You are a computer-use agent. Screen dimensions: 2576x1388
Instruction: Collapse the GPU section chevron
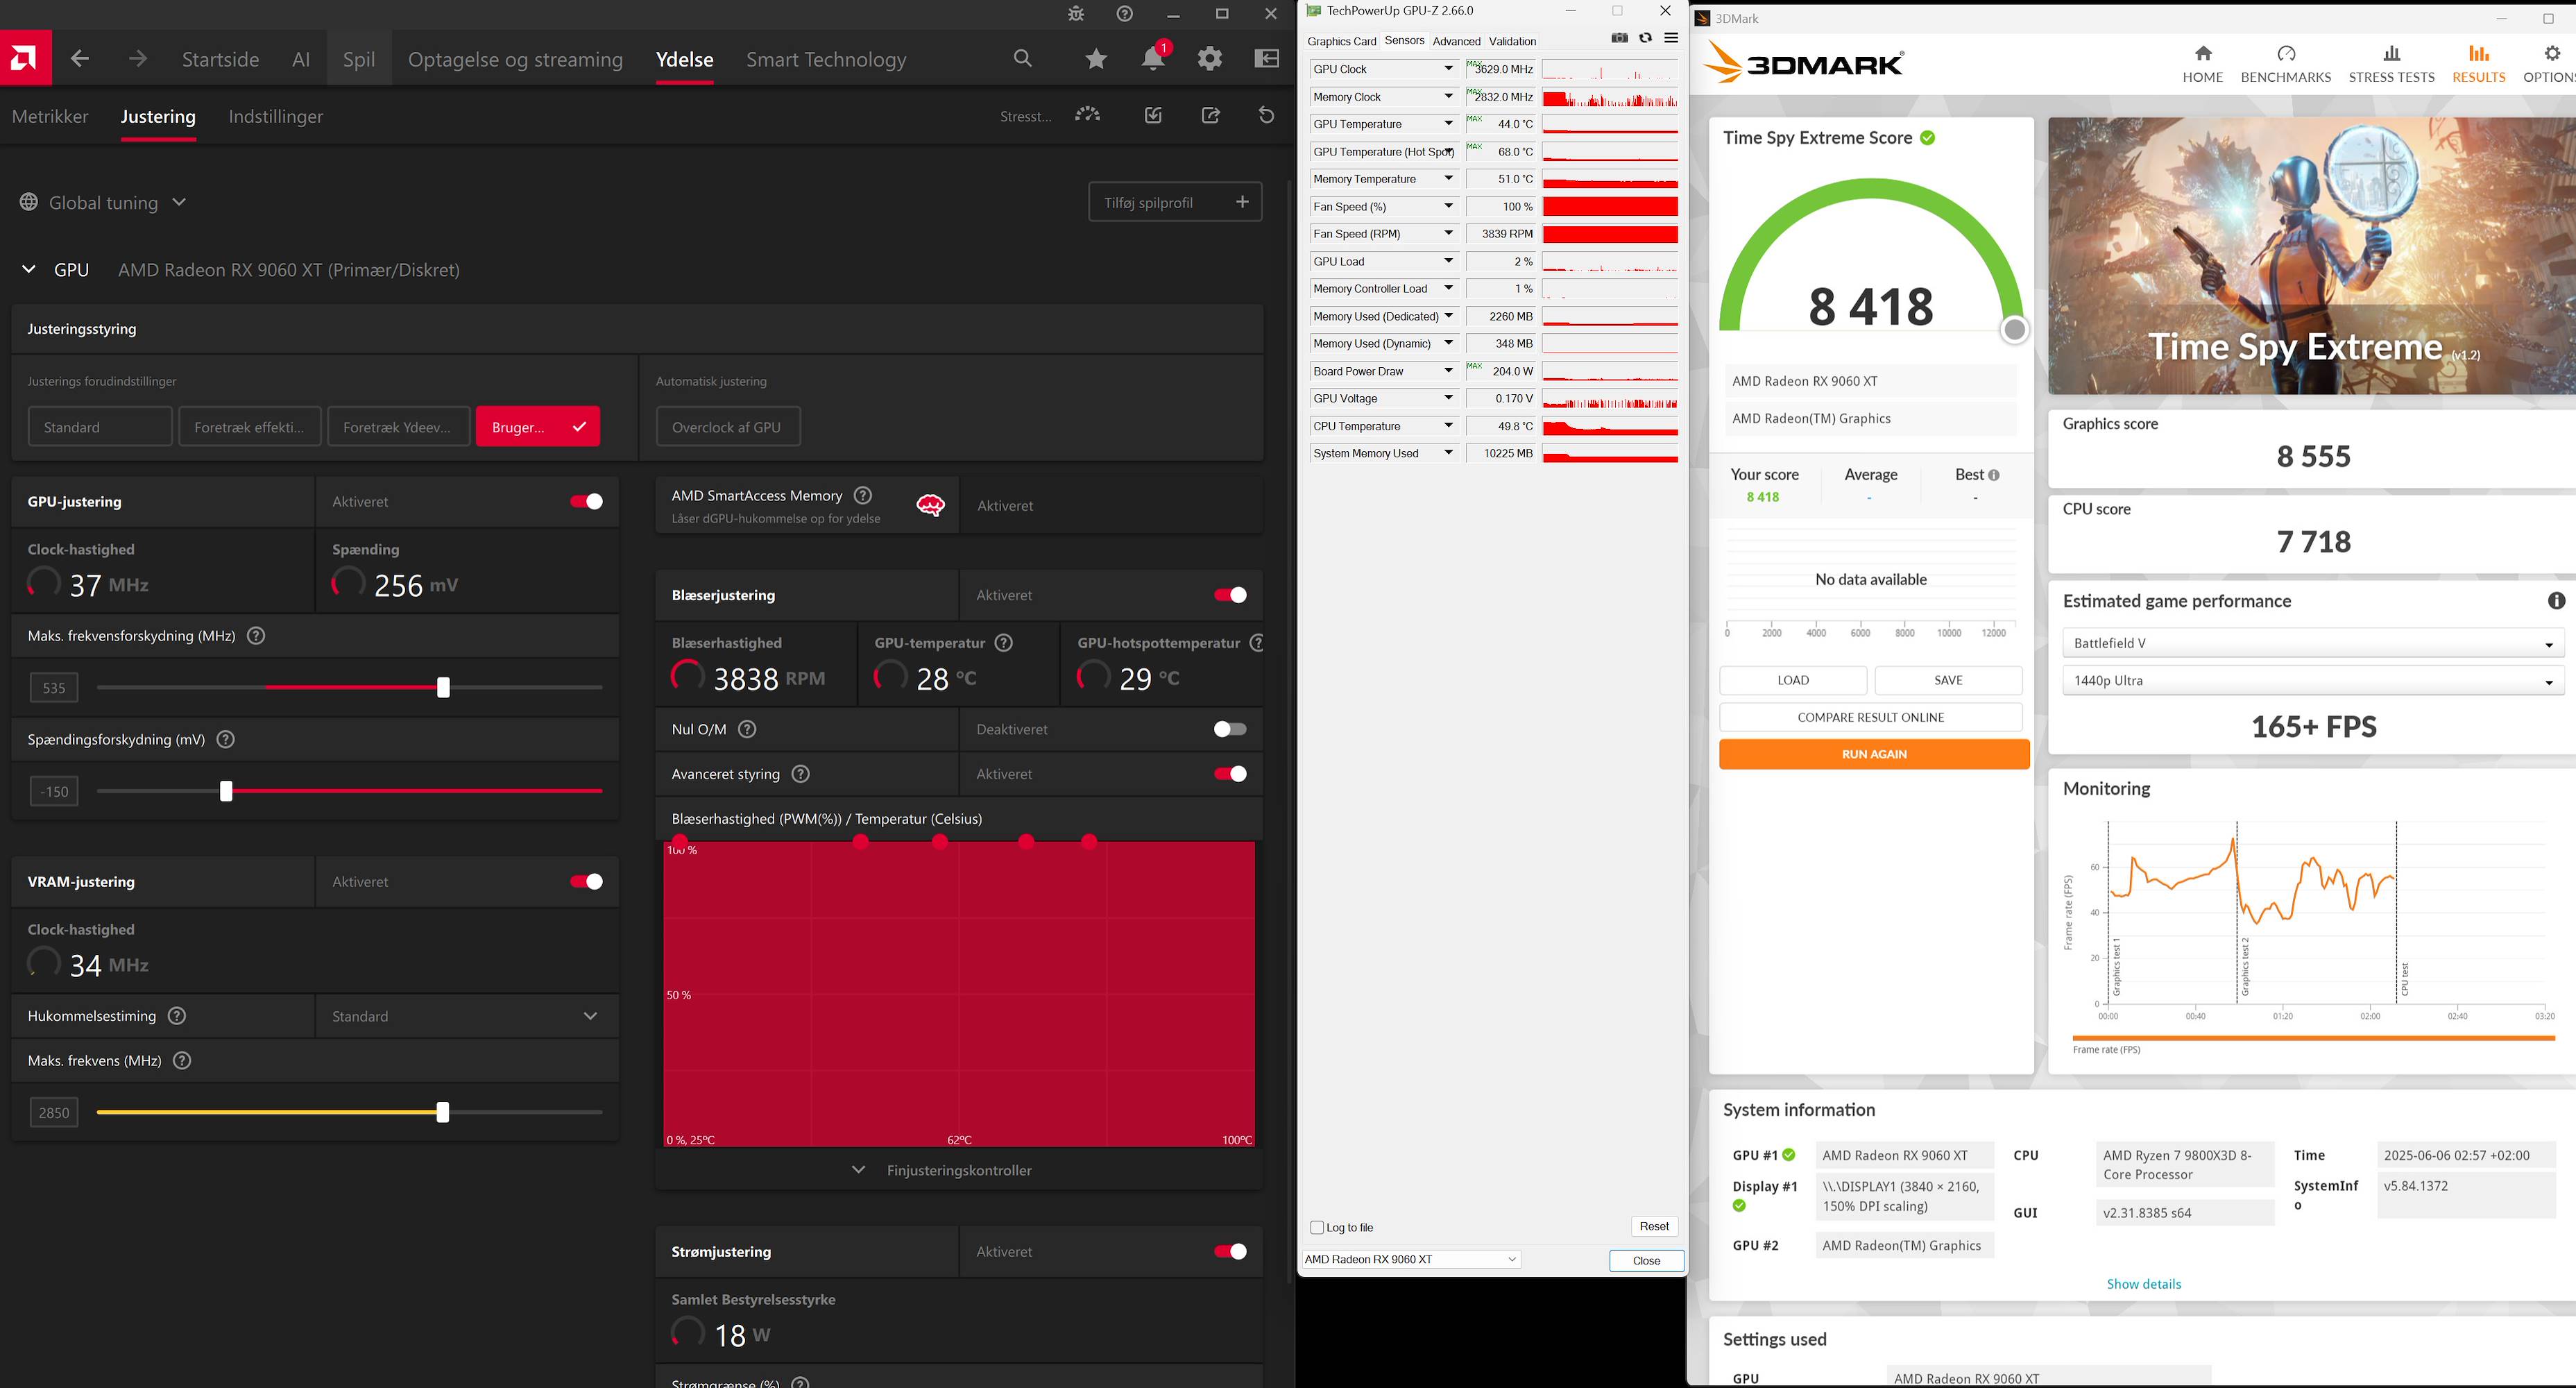tap(29, 269)
